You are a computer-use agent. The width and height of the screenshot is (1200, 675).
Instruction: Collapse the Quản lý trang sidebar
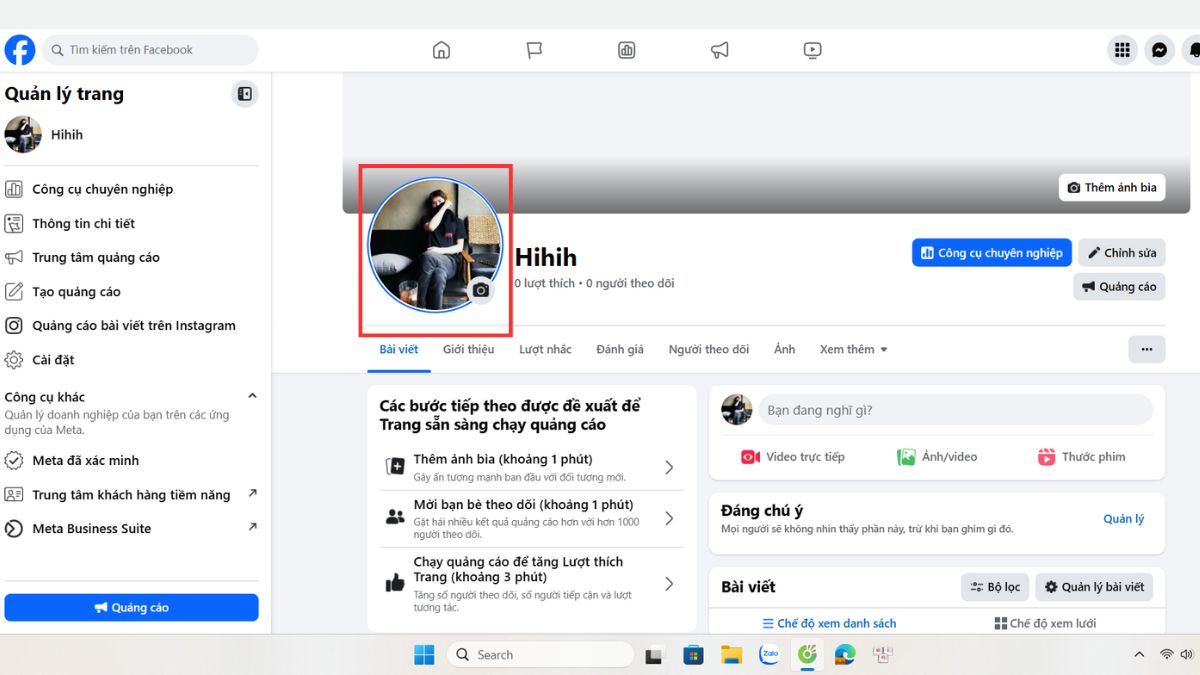click(x=245, y=94)
